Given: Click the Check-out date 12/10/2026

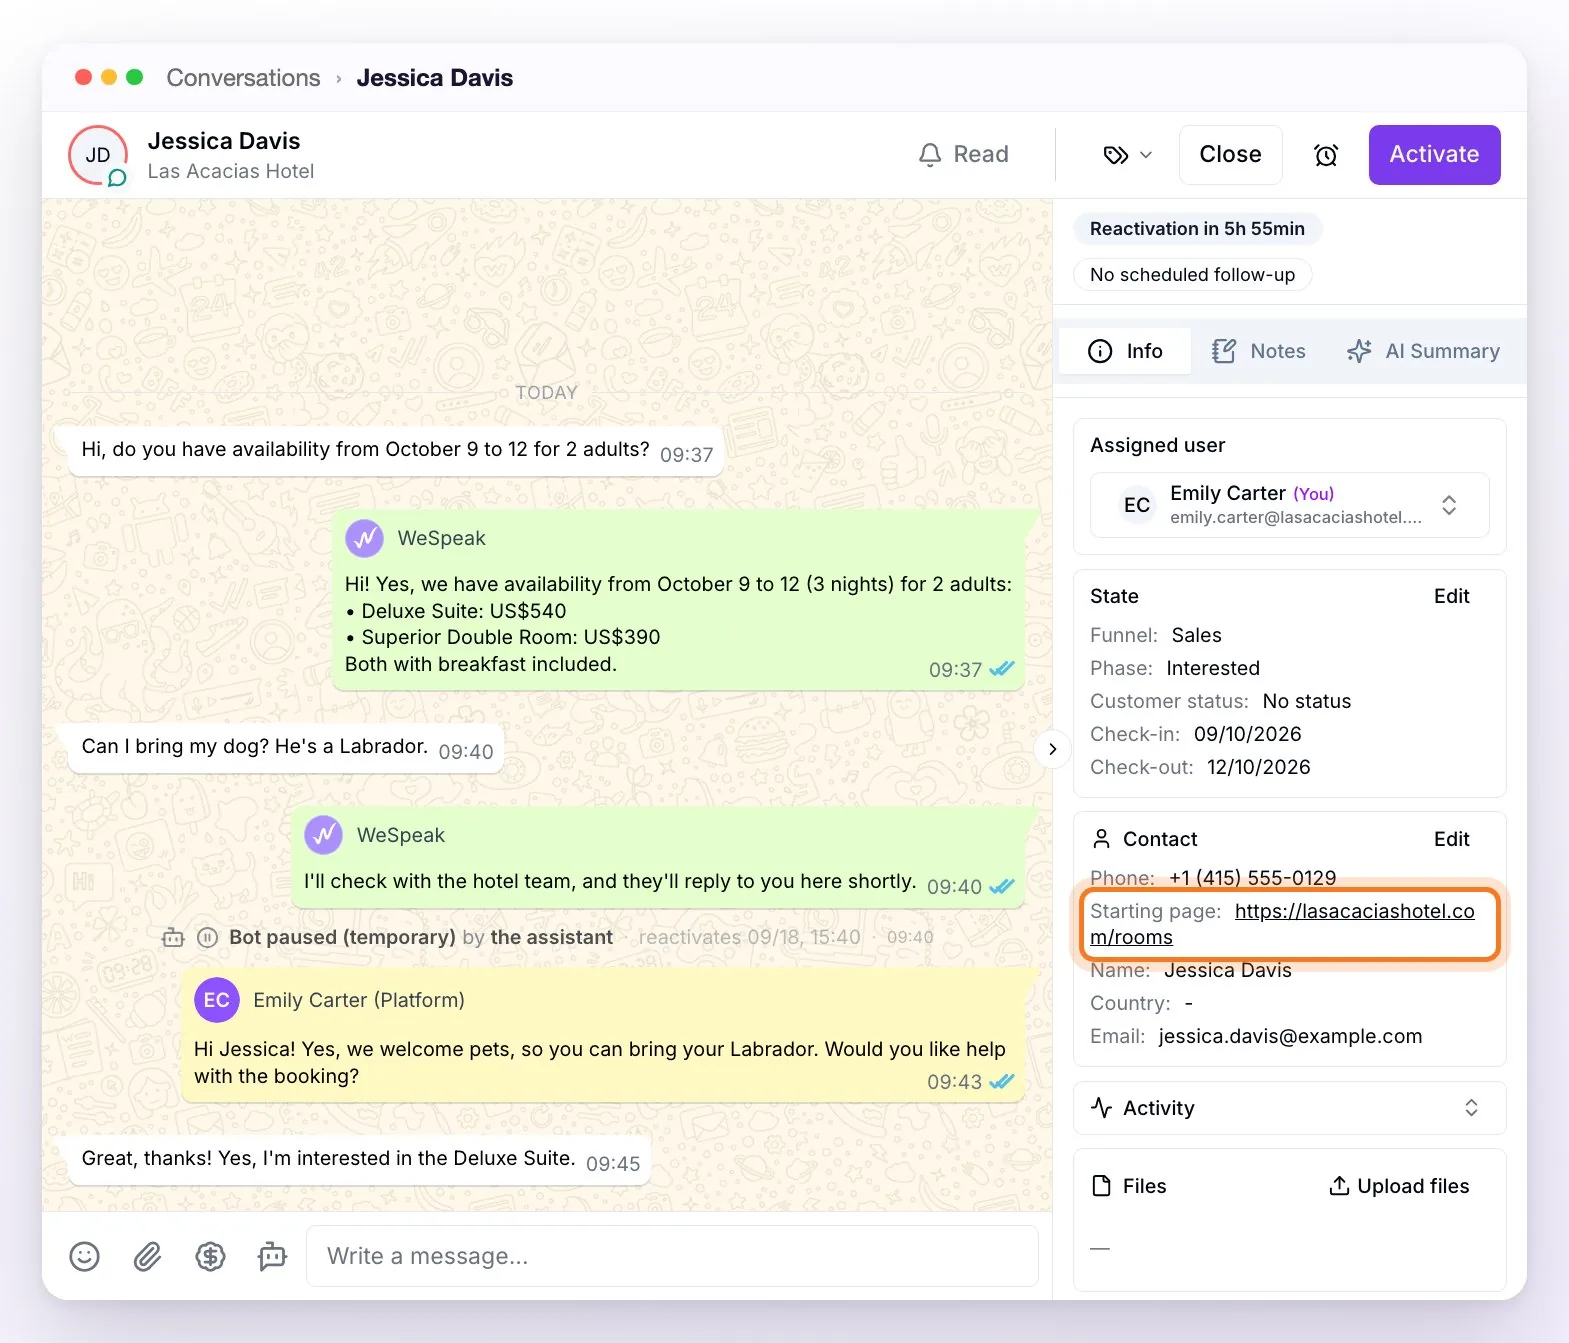Looking at the screenshot, I should (1258, 767).
